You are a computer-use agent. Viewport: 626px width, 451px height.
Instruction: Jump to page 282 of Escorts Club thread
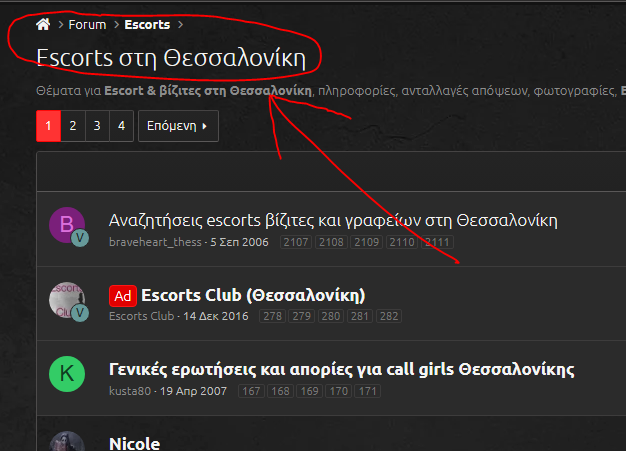[389, 316]
